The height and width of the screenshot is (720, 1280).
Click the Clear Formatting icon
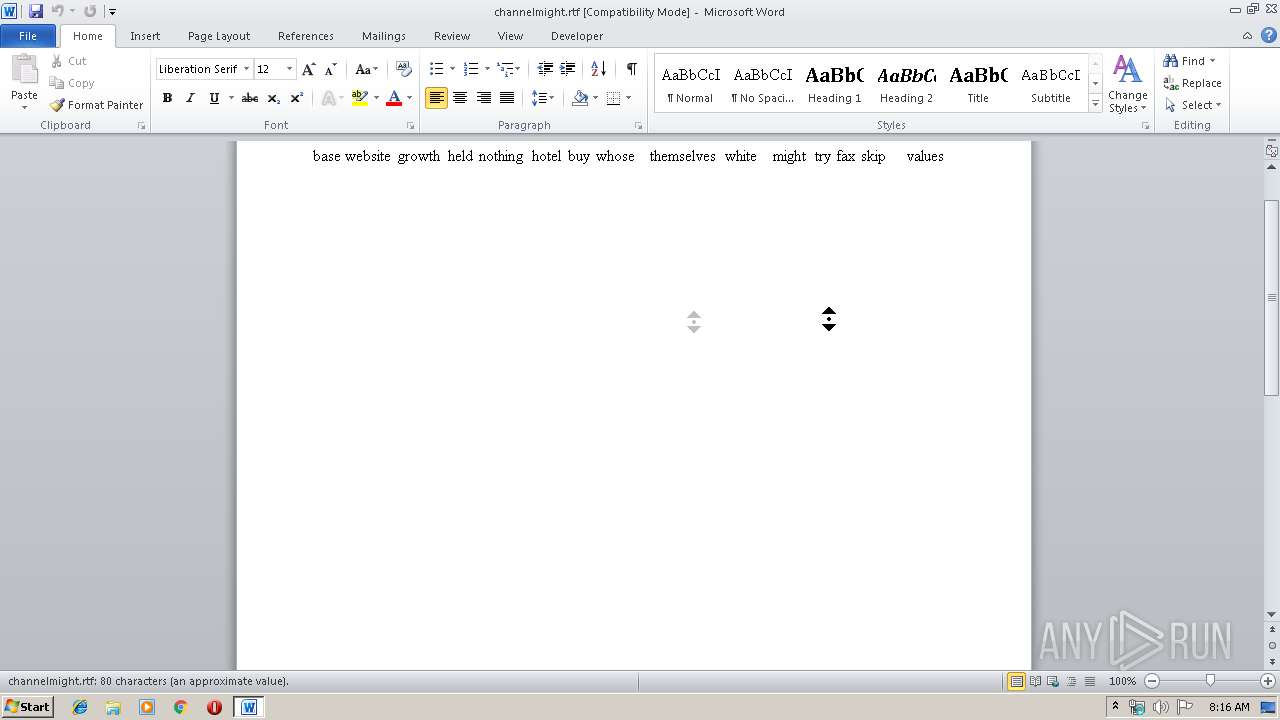point(404,69)
